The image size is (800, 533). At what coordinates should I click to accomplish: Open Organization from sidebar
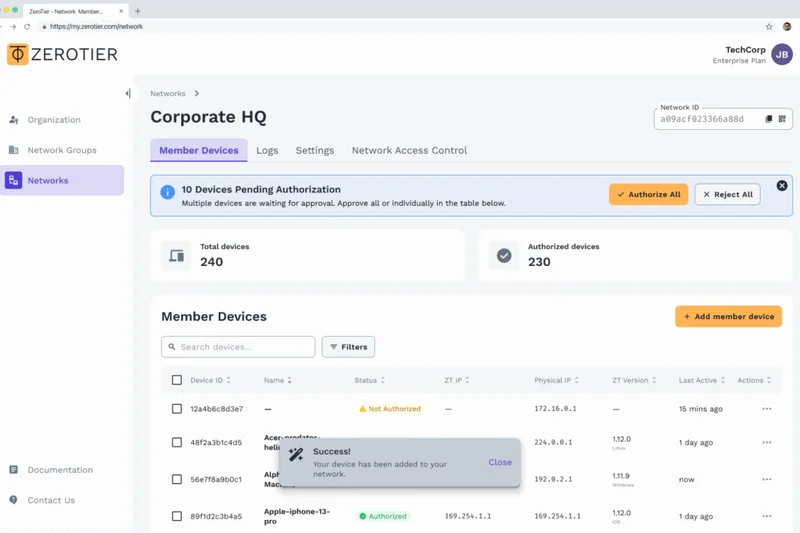[54, 120]
